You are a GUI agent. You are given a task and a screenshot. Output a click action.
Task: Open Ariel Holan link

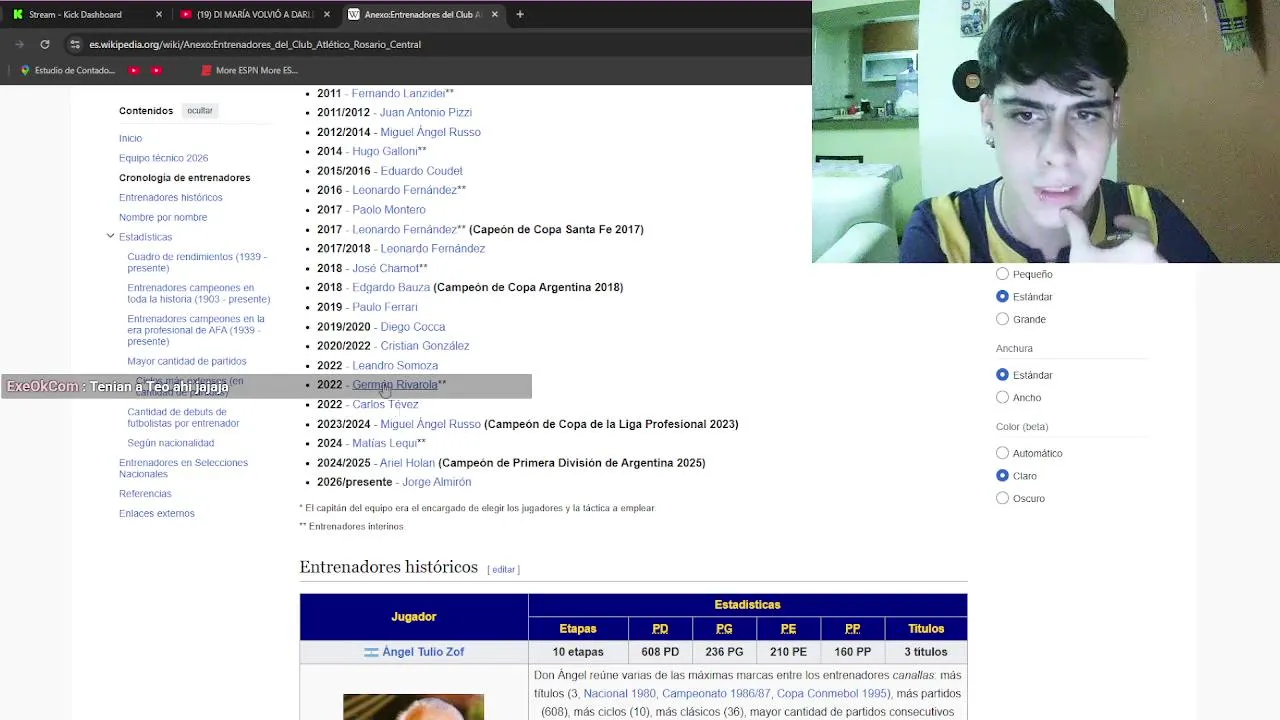tap(407, 463)
